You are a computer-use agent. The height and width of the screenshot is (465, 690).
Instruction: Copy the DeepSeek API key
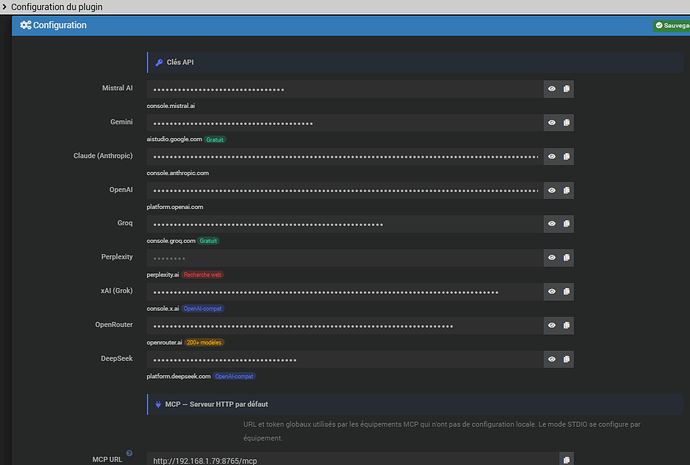[566, 359]
